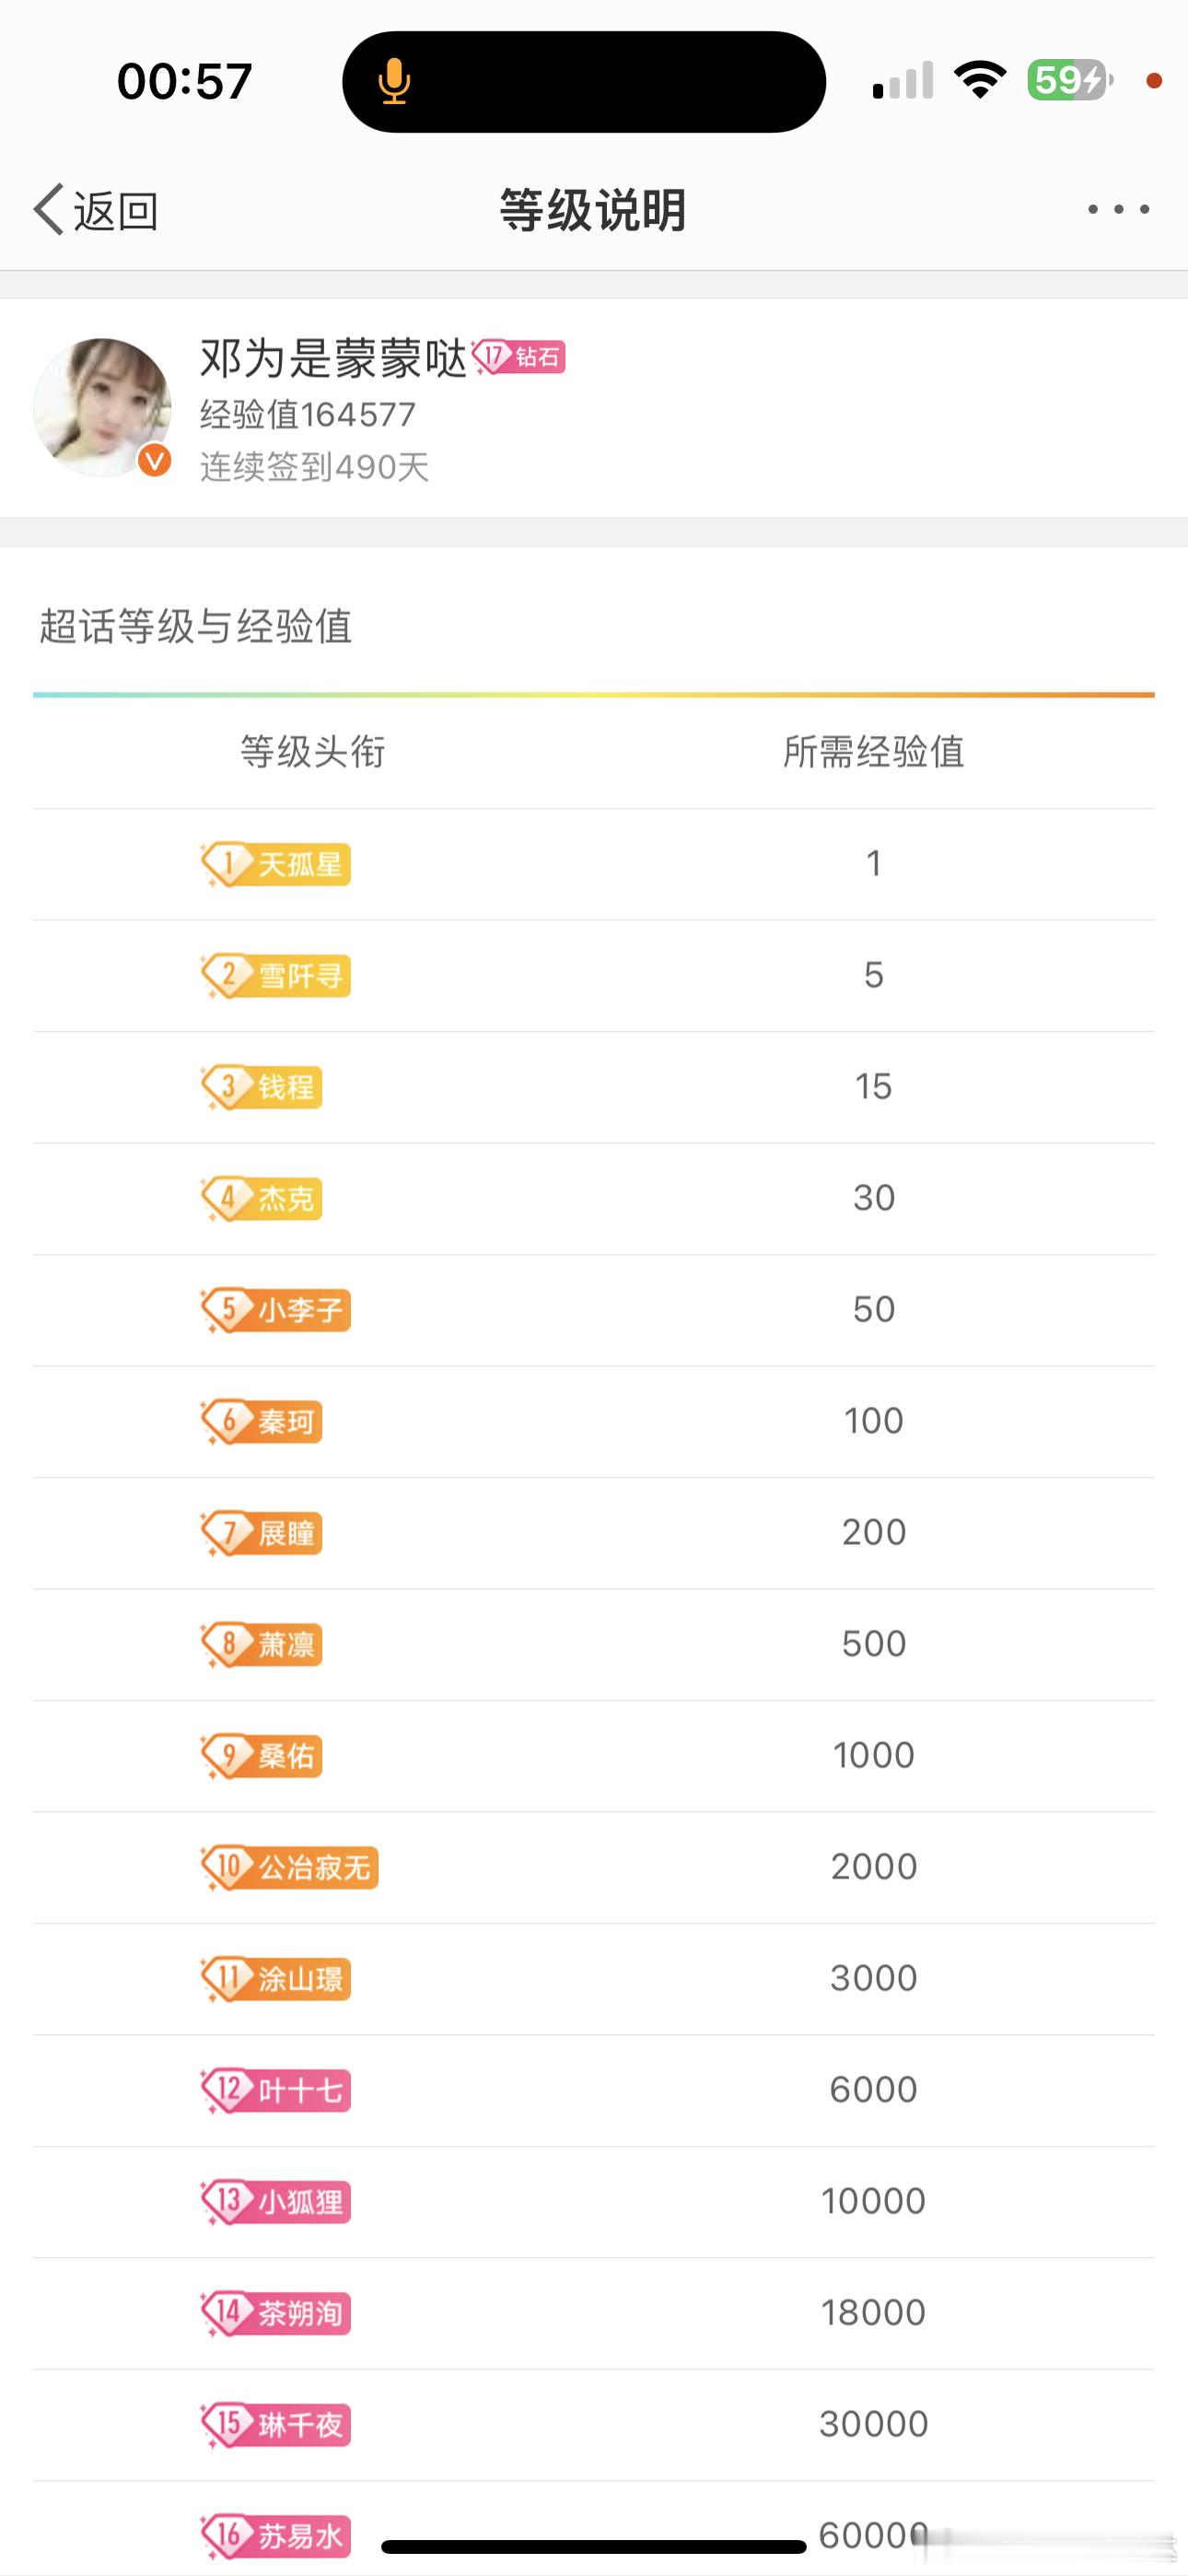Tap the level 17 钻石 badge
Viewport: 1188px width, 2576px height.
click(x=519, y=357)
